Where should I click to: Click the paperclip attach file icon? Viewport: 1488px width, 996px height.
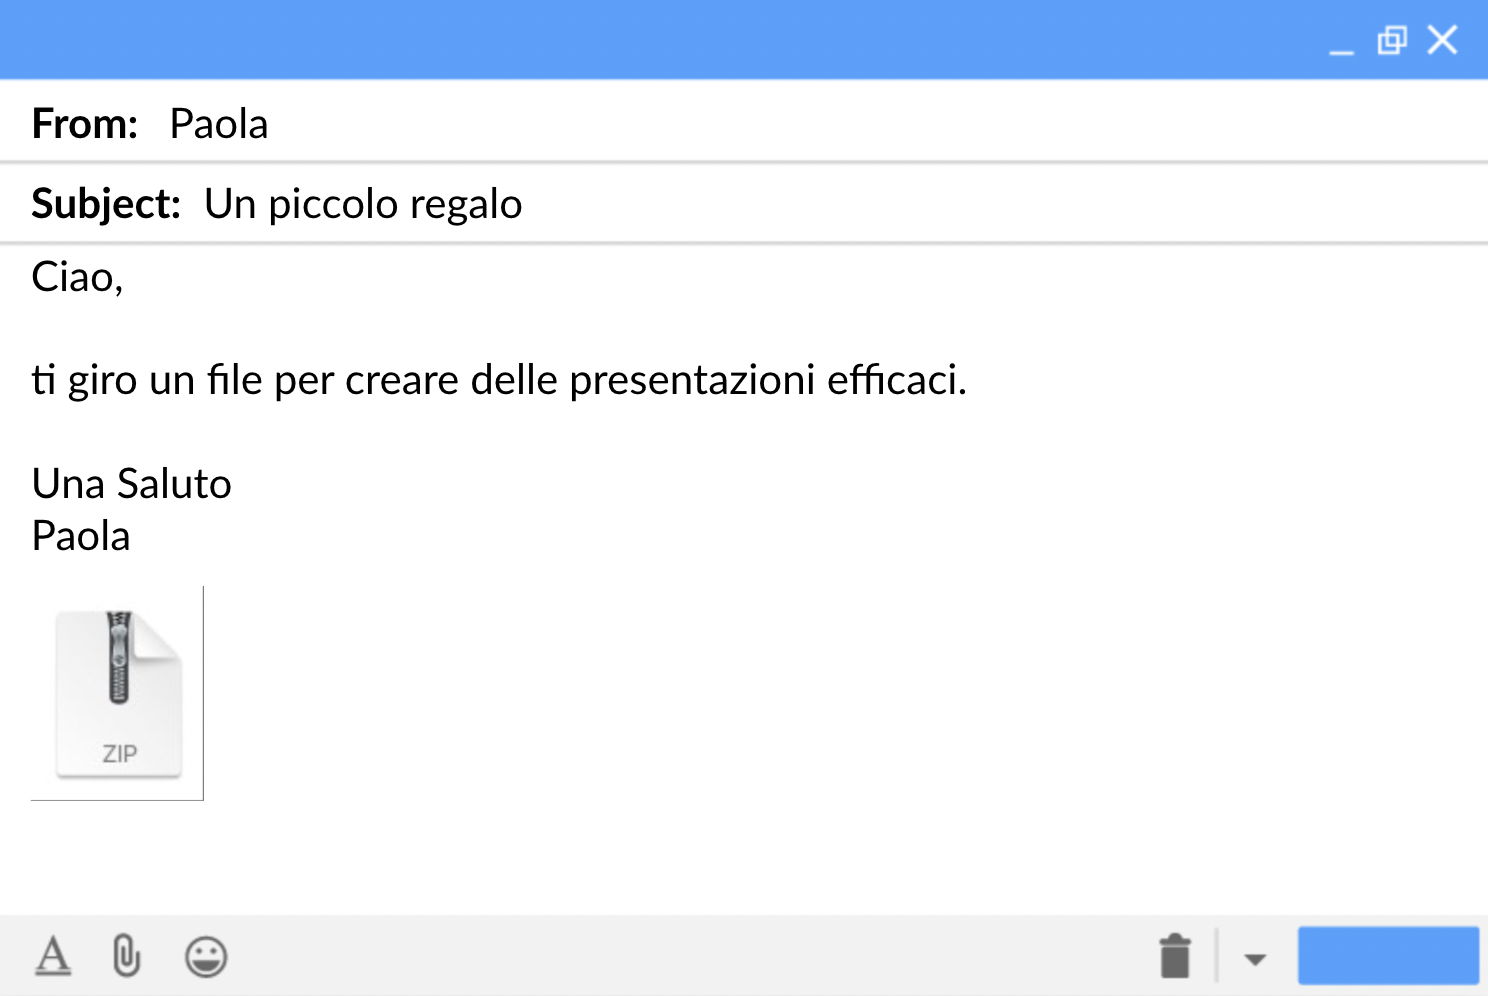(x=126, y=956)
